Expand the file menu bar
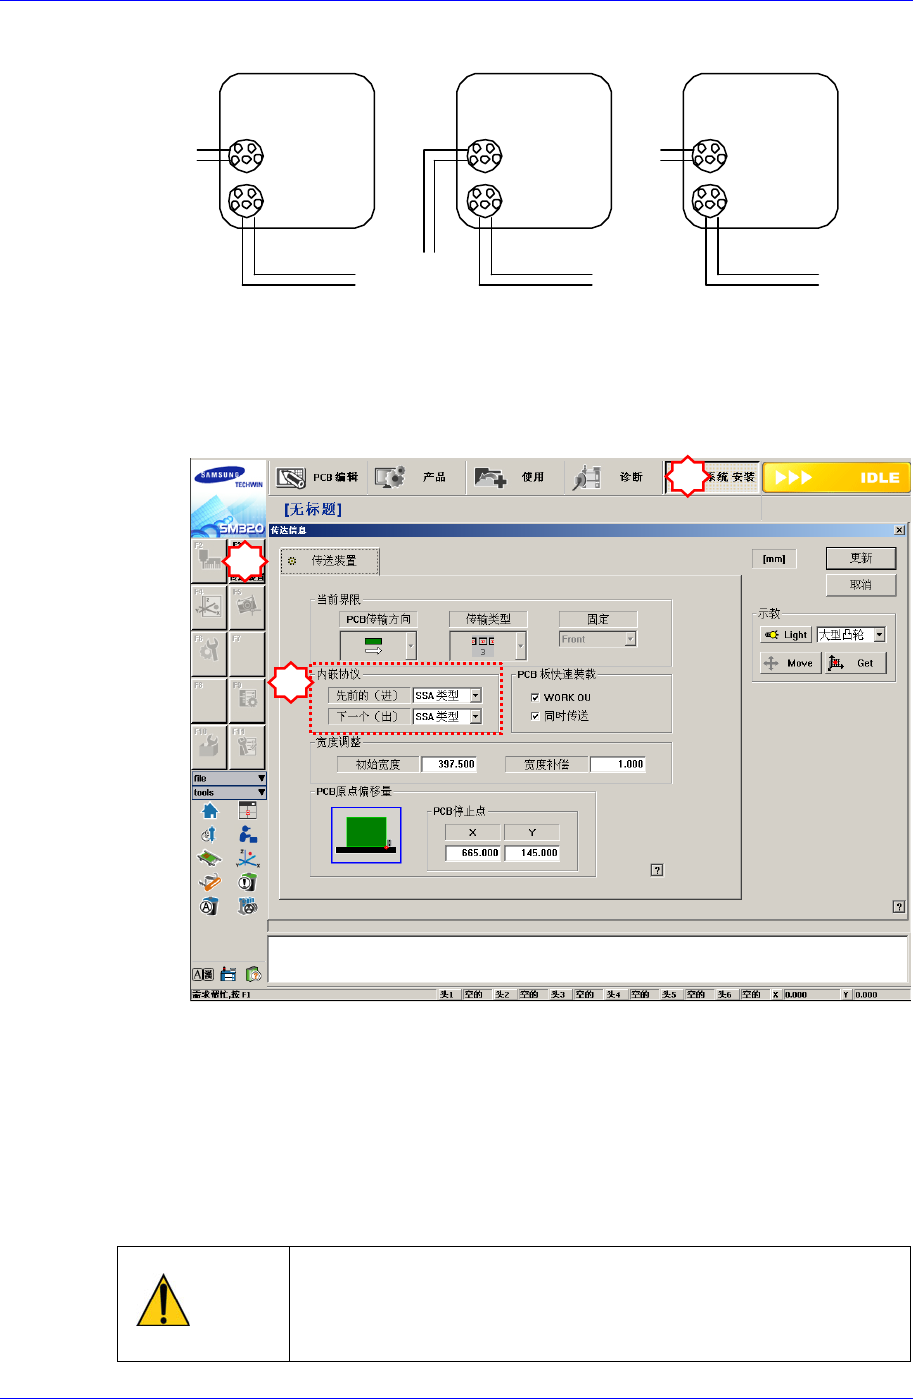The width and height of the screenshot is (913, 1399). pos(229,778)
